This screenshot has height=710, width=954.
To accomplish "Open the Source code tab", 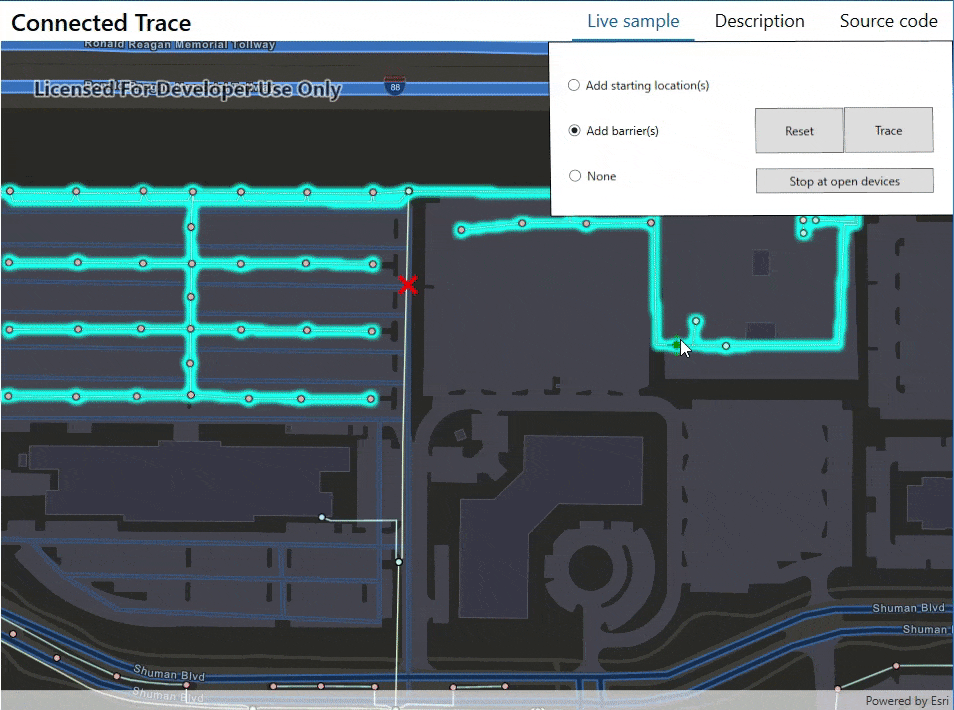I will 888,20.
